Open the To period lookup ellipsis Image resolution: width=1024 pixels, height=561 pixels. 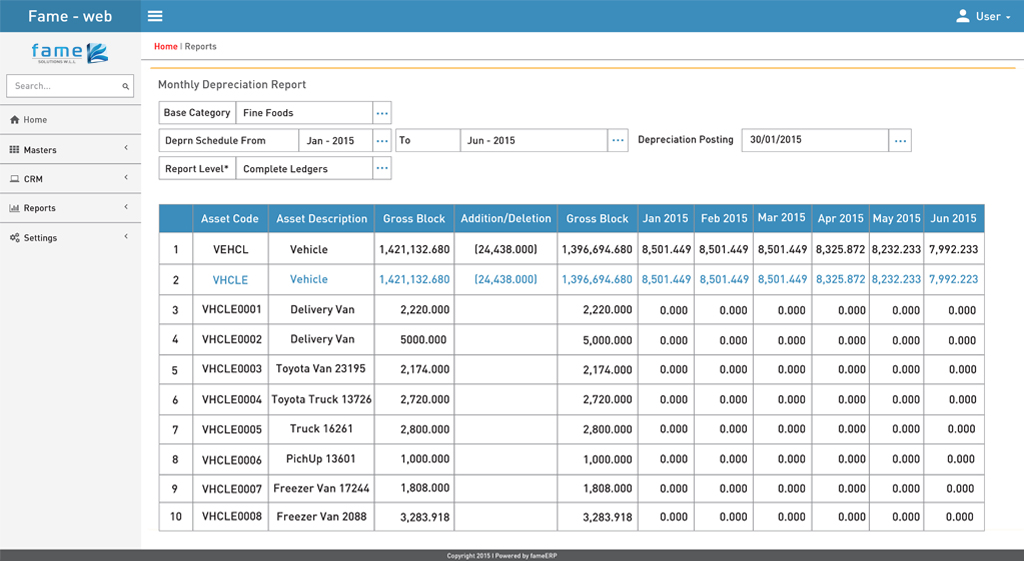tap(618, 140)
